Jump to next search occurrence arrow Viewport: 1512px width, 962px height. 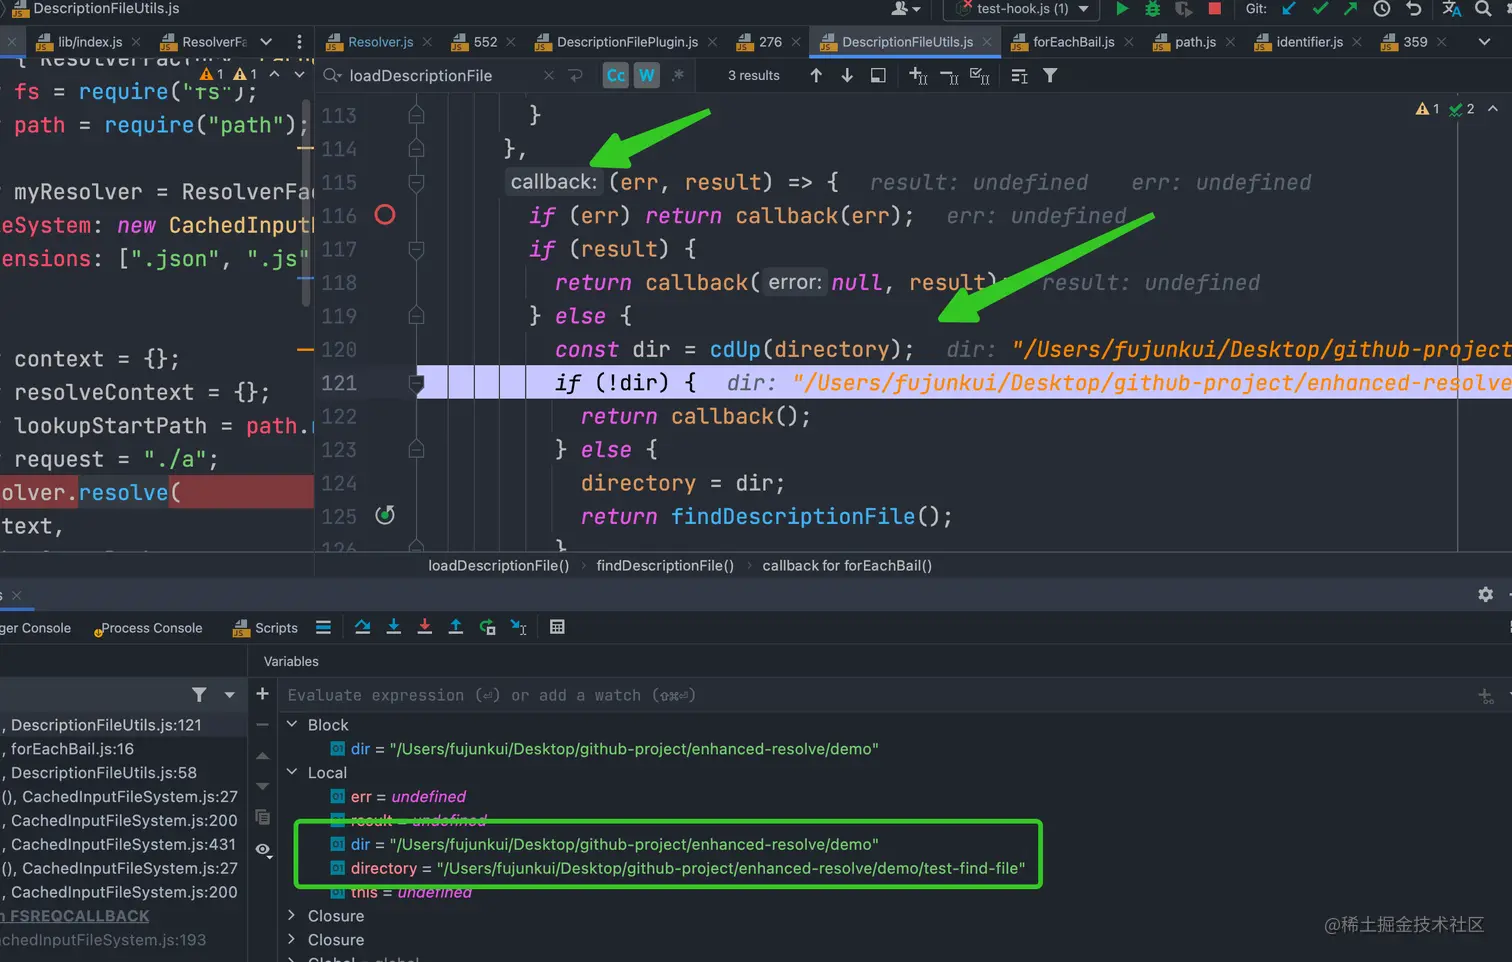(847, 76)
